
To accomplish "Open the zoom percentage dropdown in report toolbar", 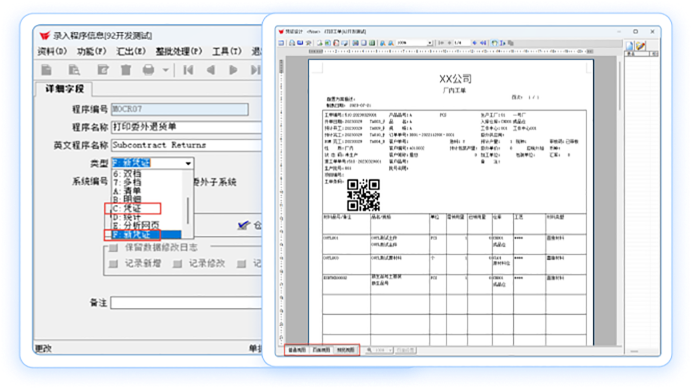I will (429, 43).
